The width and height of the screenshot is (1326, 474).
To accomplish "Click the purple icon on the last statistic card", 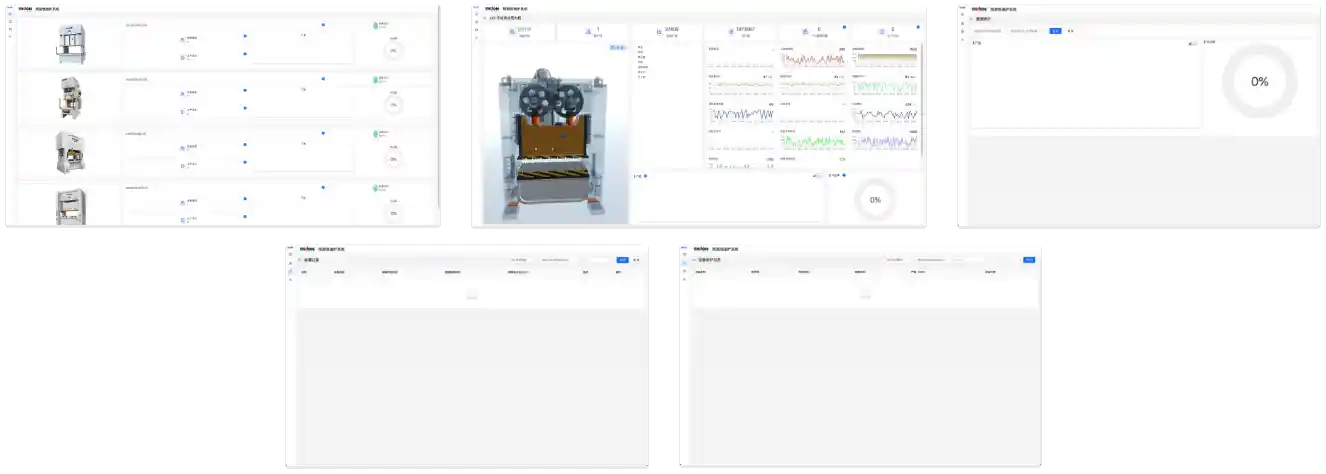I will (881, 32).
